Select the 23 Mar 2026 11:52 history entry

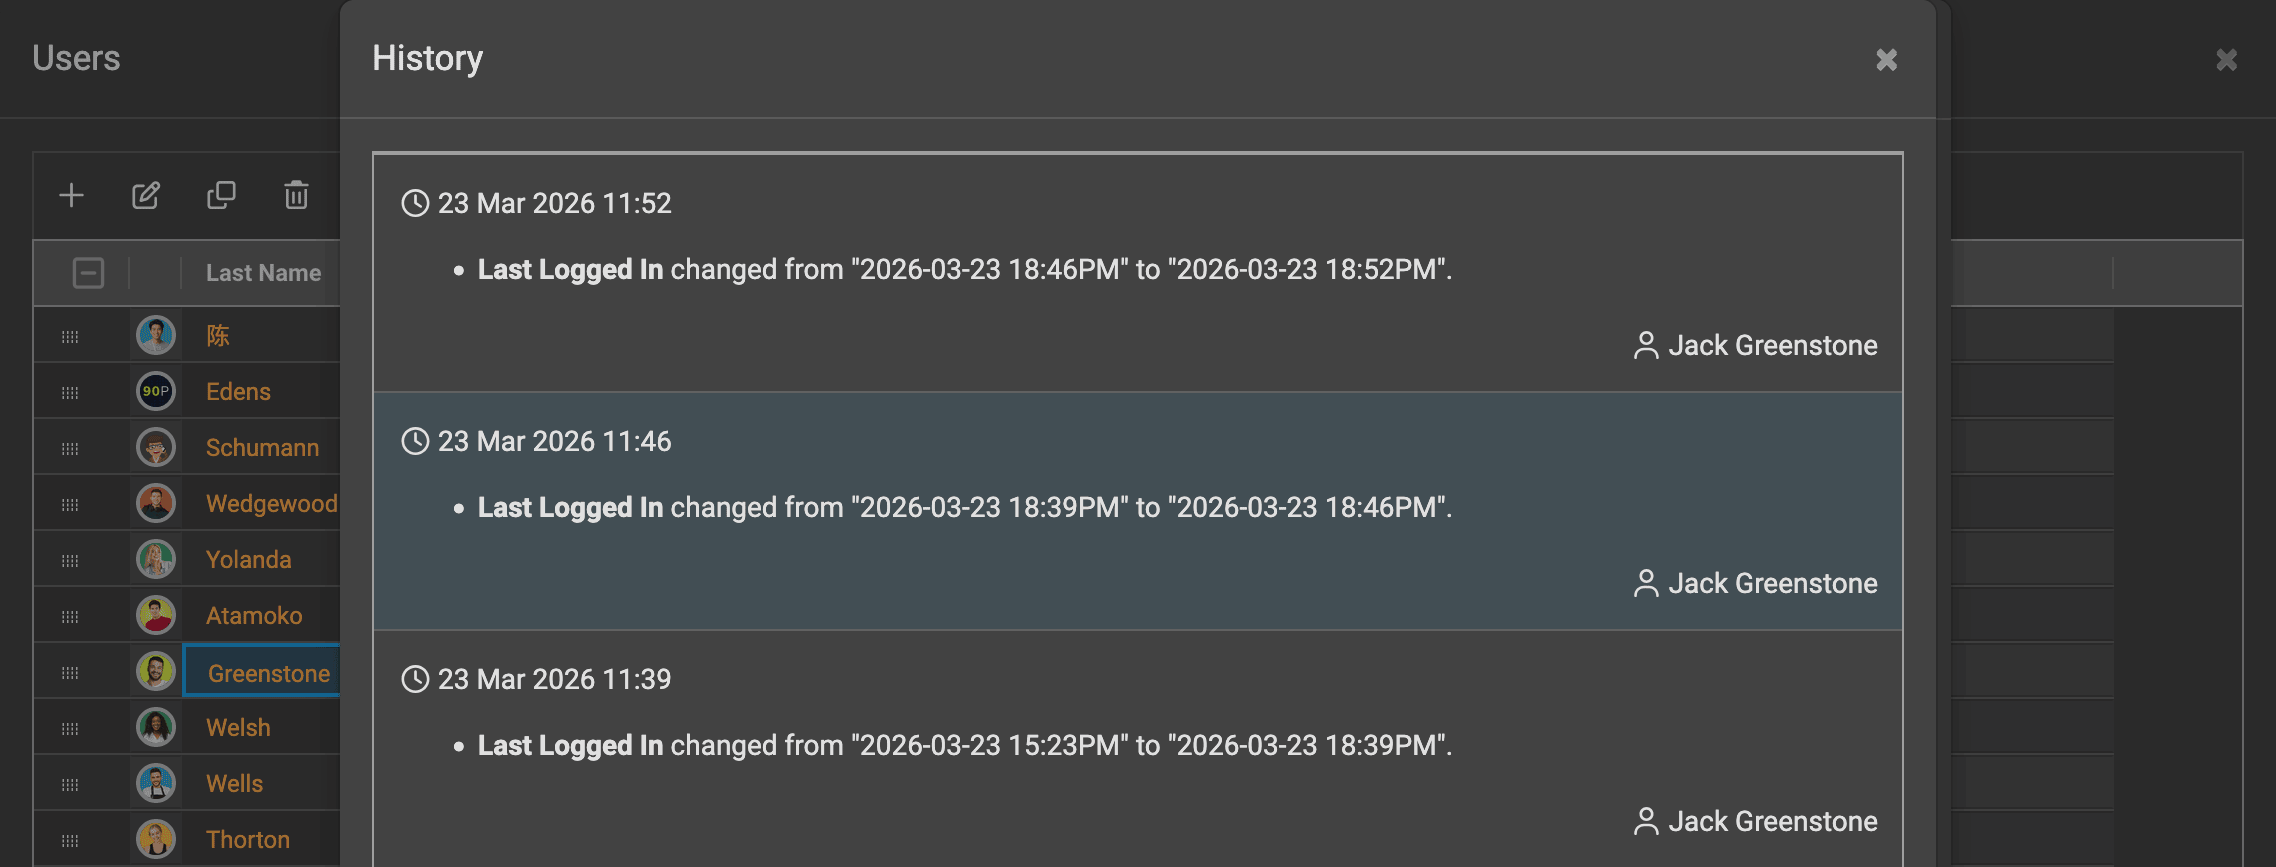tap(1137, 272)
